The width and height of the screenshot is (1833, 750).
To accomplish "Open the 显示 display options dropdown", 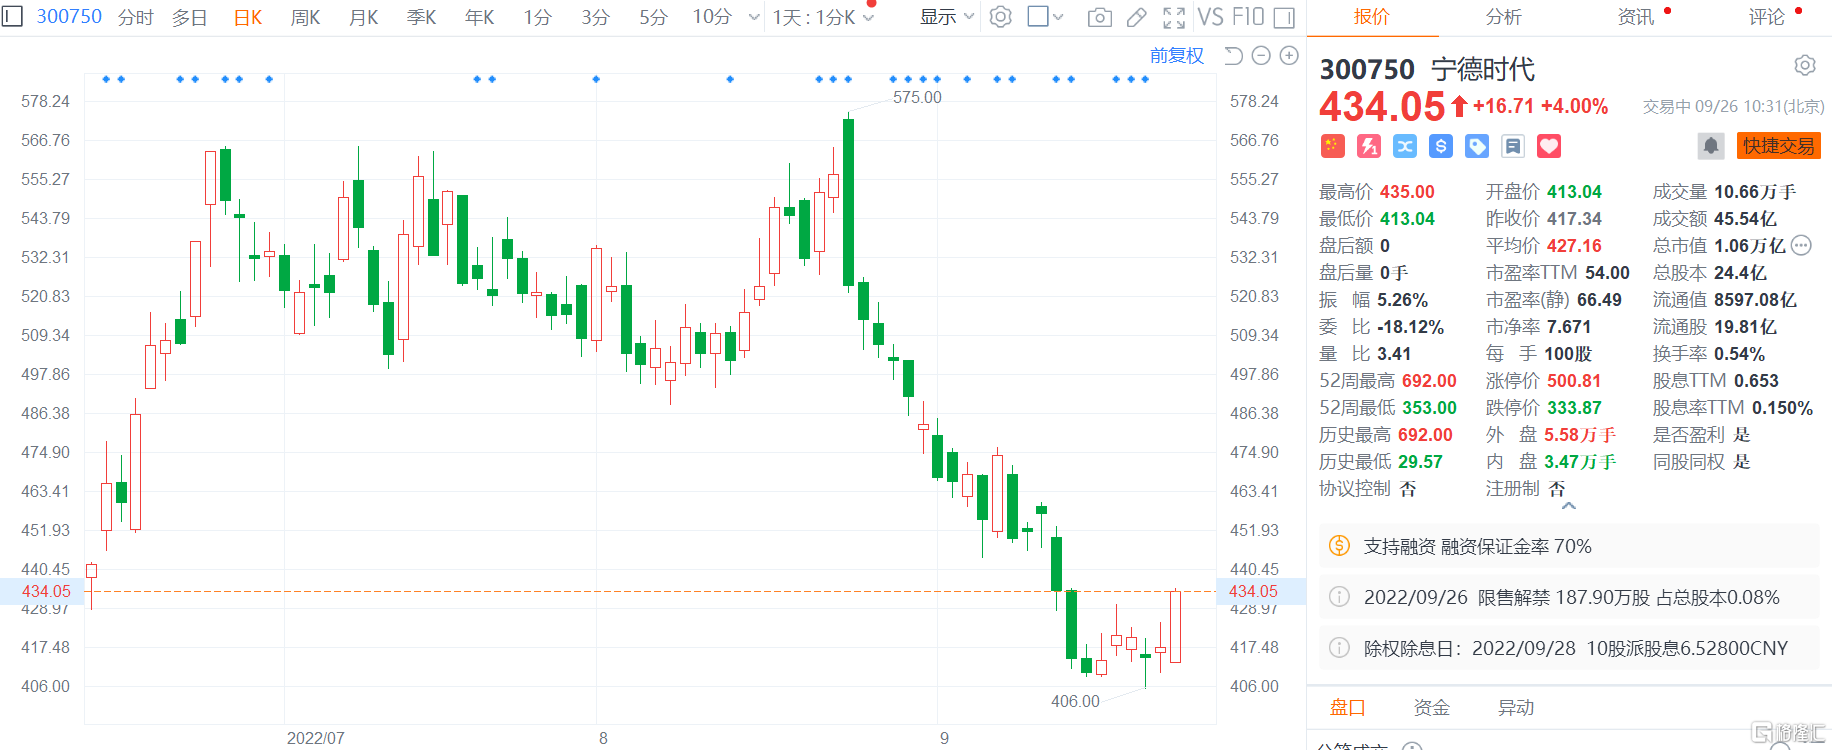I will pyautogui.click(x=946, y=17).
